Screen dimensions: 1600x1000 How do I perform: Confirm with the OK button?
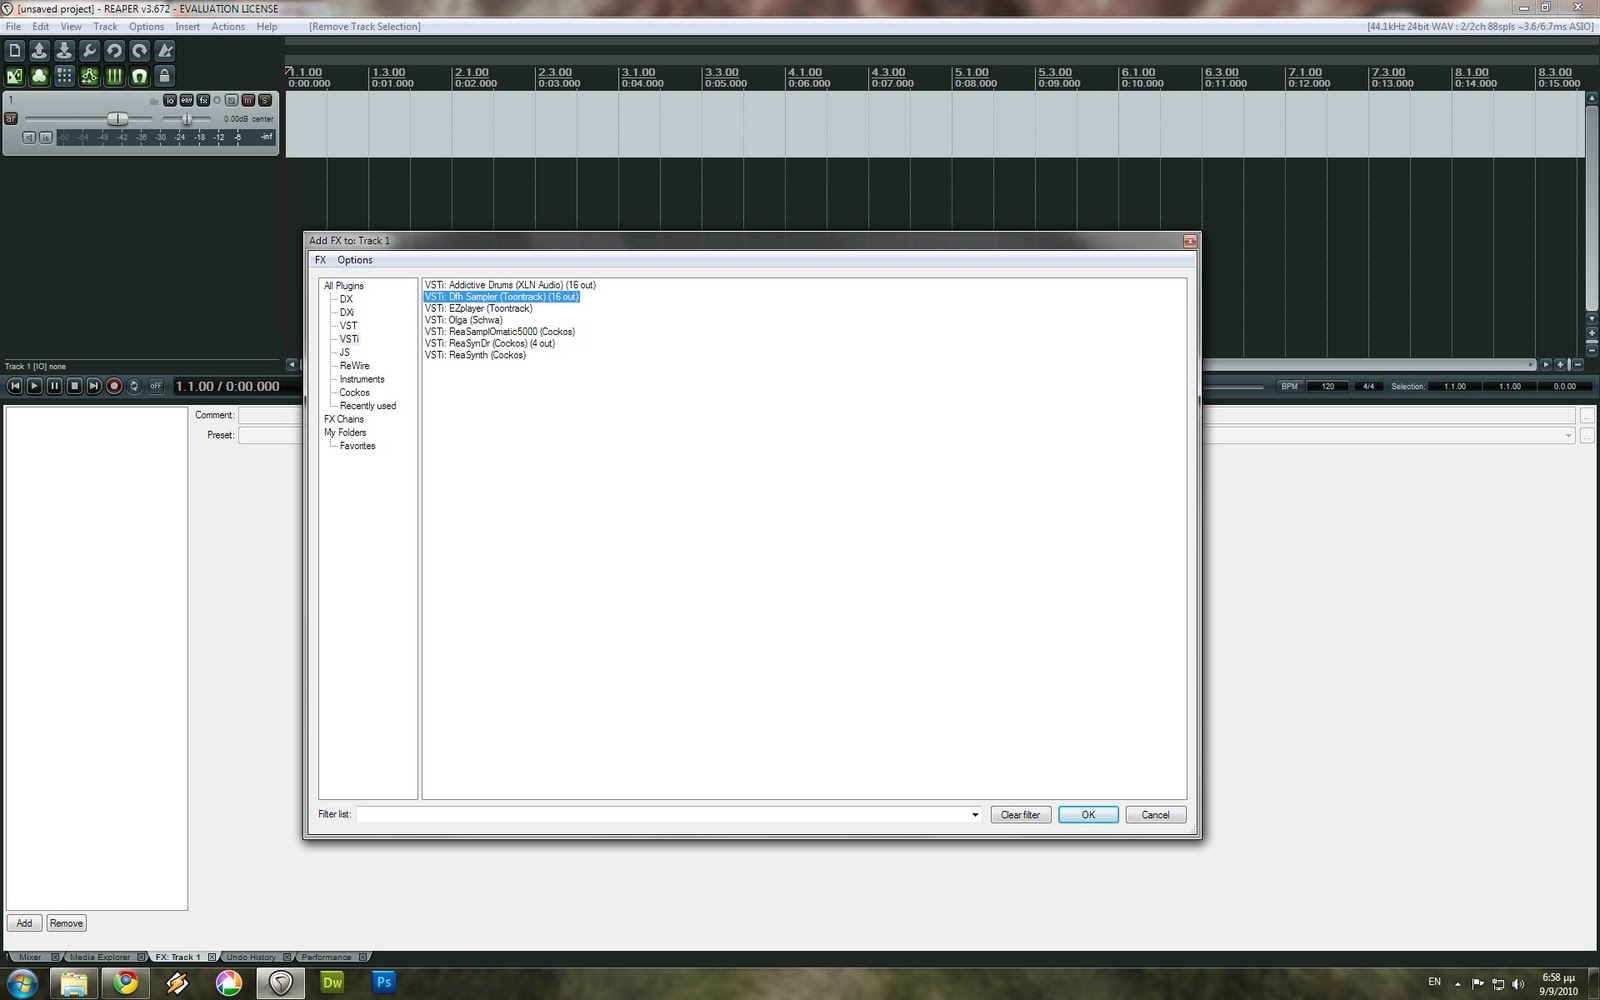pyautogui.click(x=1087, y=814)
